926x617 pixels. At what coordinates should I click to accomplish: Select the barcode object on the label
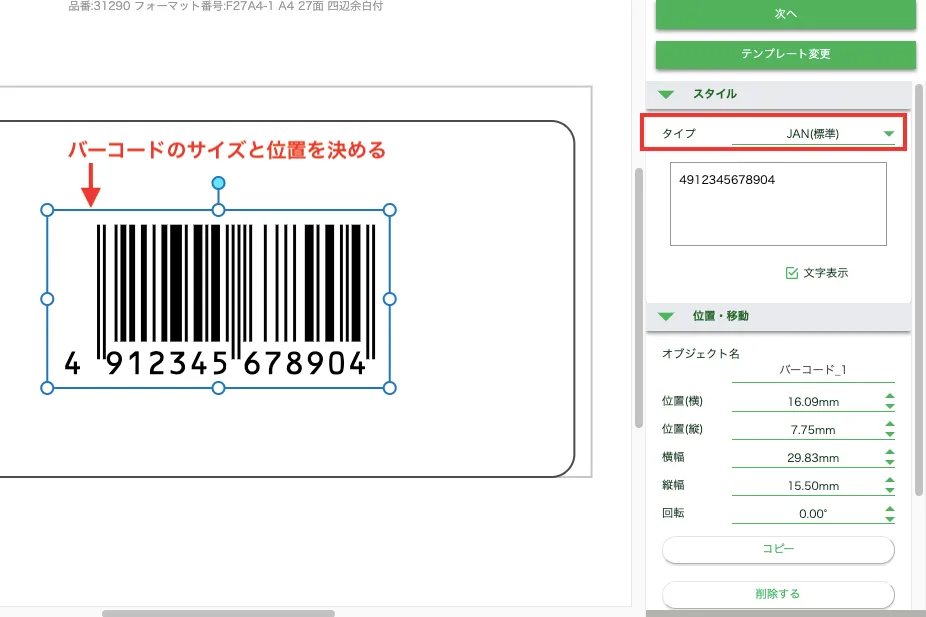[x=219, y=299]
